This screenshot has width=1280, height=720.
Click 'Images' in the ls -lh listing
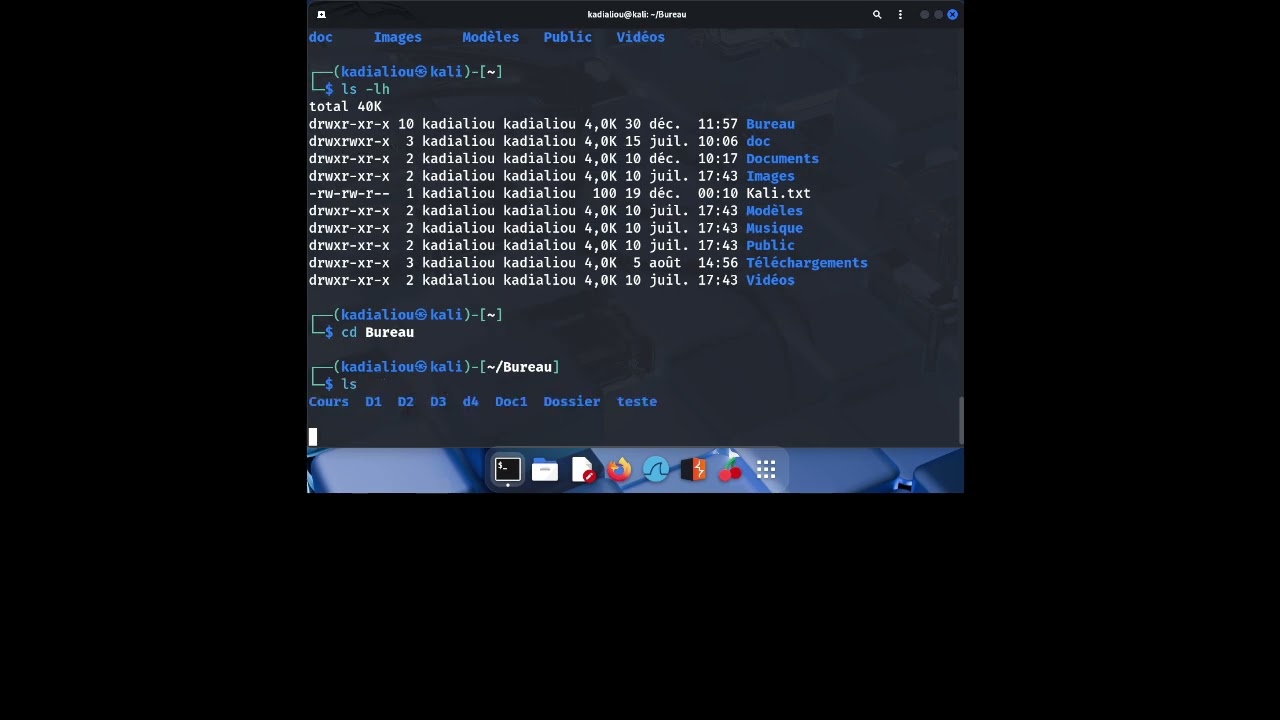(770, 176)
